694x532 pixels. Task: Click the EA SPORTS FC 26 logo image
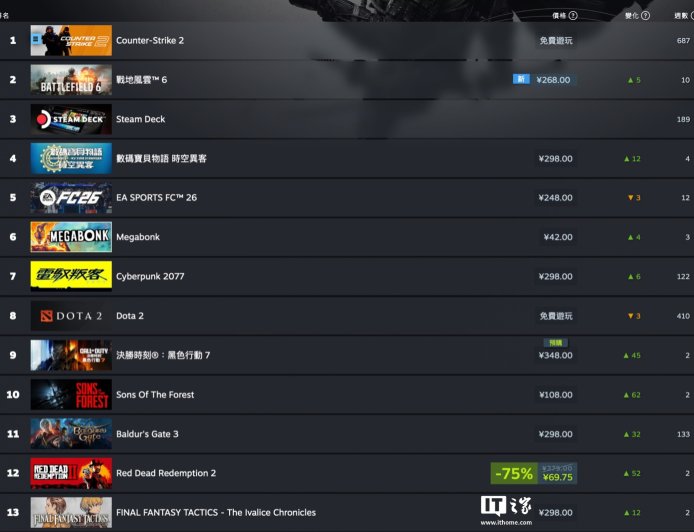point(71,198)
